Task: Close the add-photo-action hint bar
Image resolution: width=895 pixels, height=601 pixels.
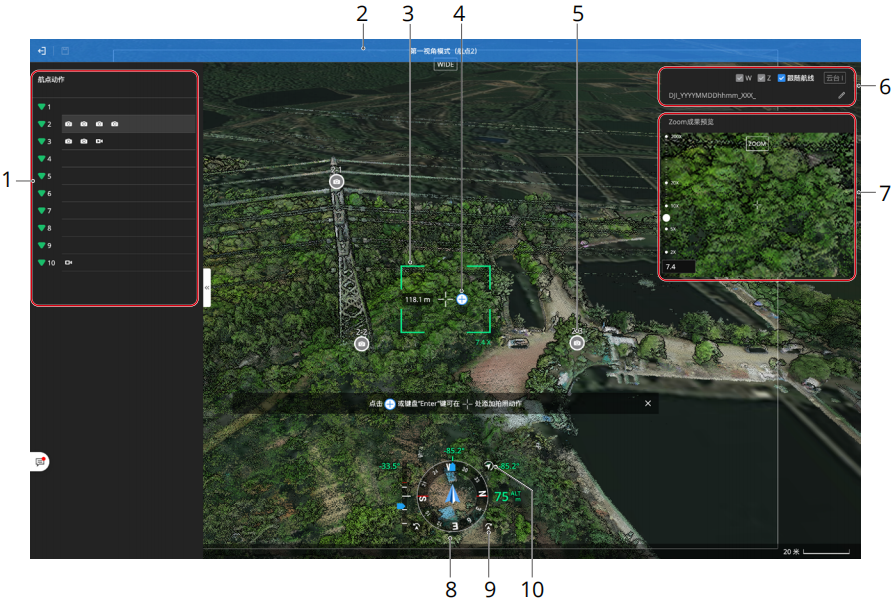Action: pyautogui.click(x=648, y=404)
